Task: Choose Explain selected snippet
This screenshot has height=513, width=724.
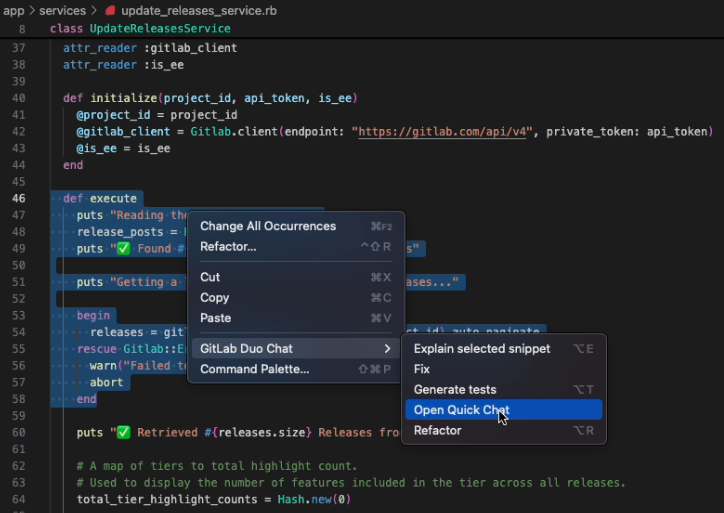Action: point(481,349)
